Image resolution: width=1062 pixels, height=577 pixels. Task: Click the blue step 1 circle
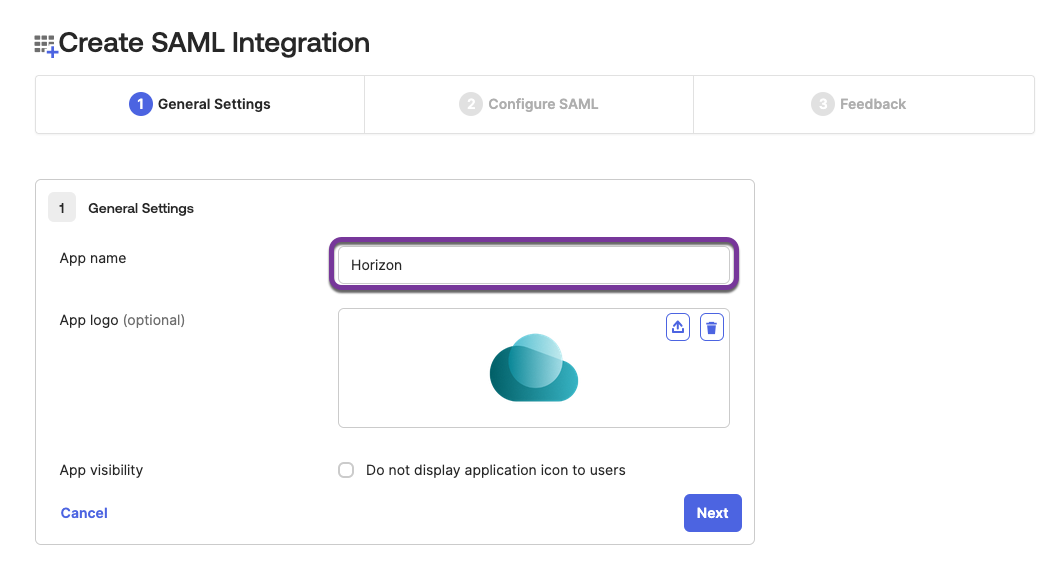tap(140, 104)
